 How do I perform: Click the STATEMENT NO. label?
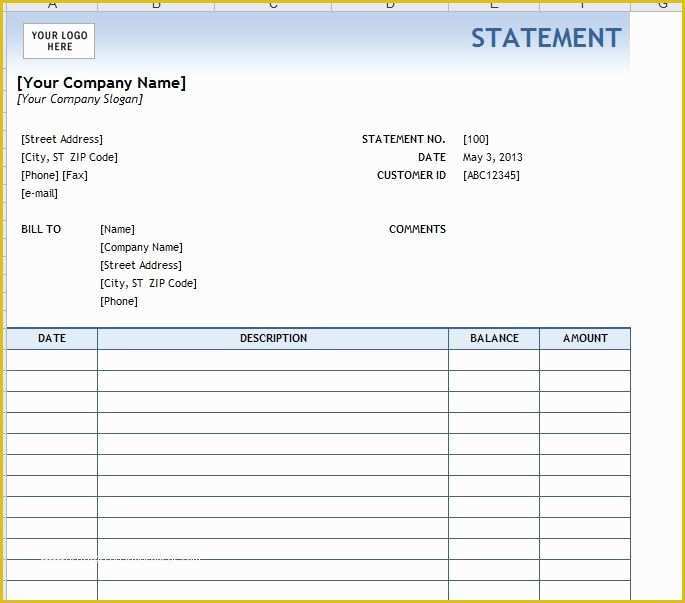pyautogui.click(x=404, y=139)
